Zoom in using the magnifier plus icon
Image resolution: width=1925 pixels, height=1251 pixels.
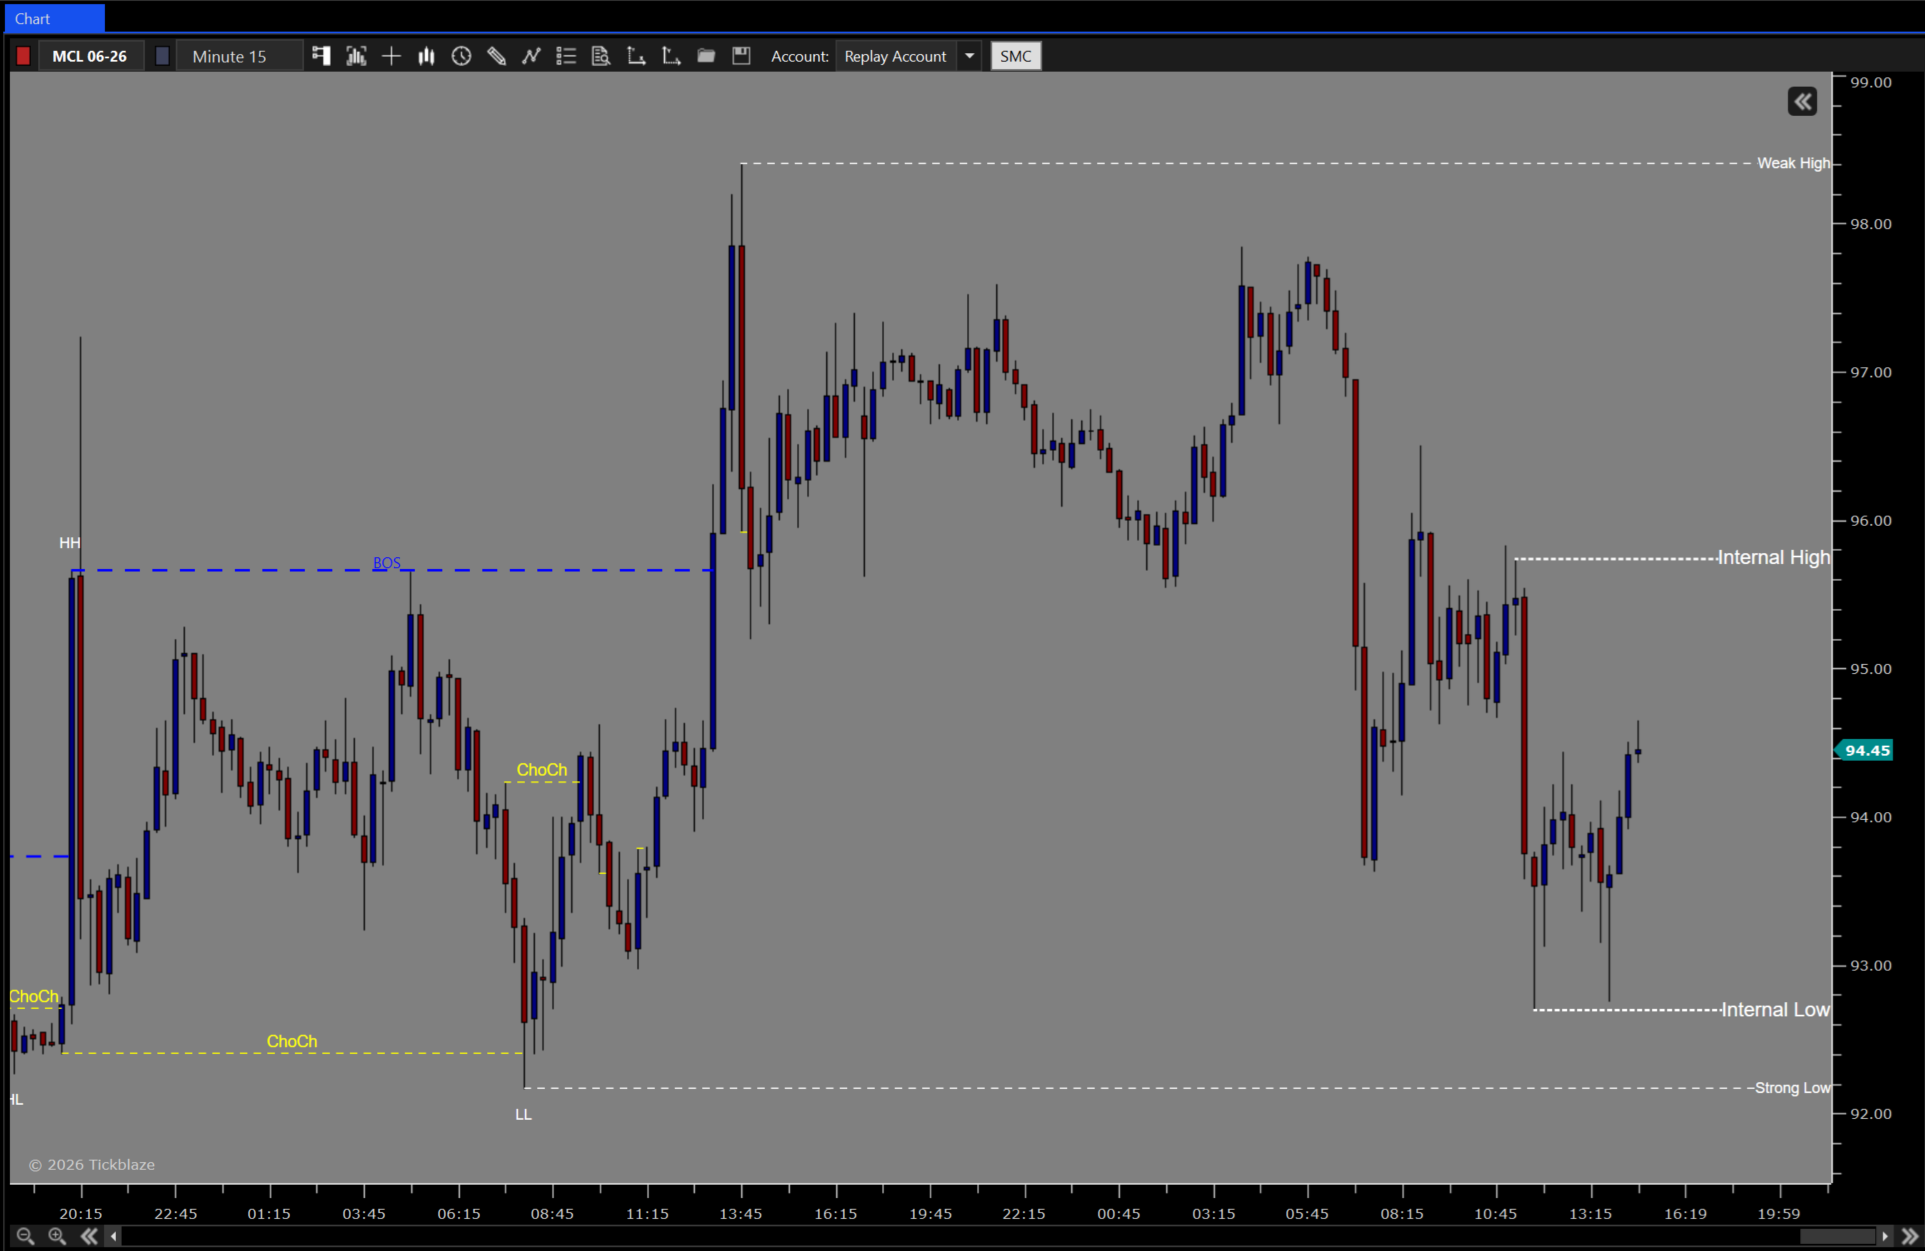pos(57,1236)
